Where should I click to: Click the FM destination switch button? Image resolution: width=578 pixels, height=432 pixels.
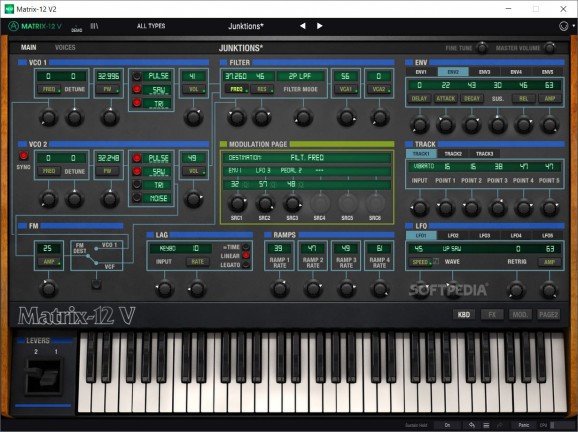[x=96, y=284]
